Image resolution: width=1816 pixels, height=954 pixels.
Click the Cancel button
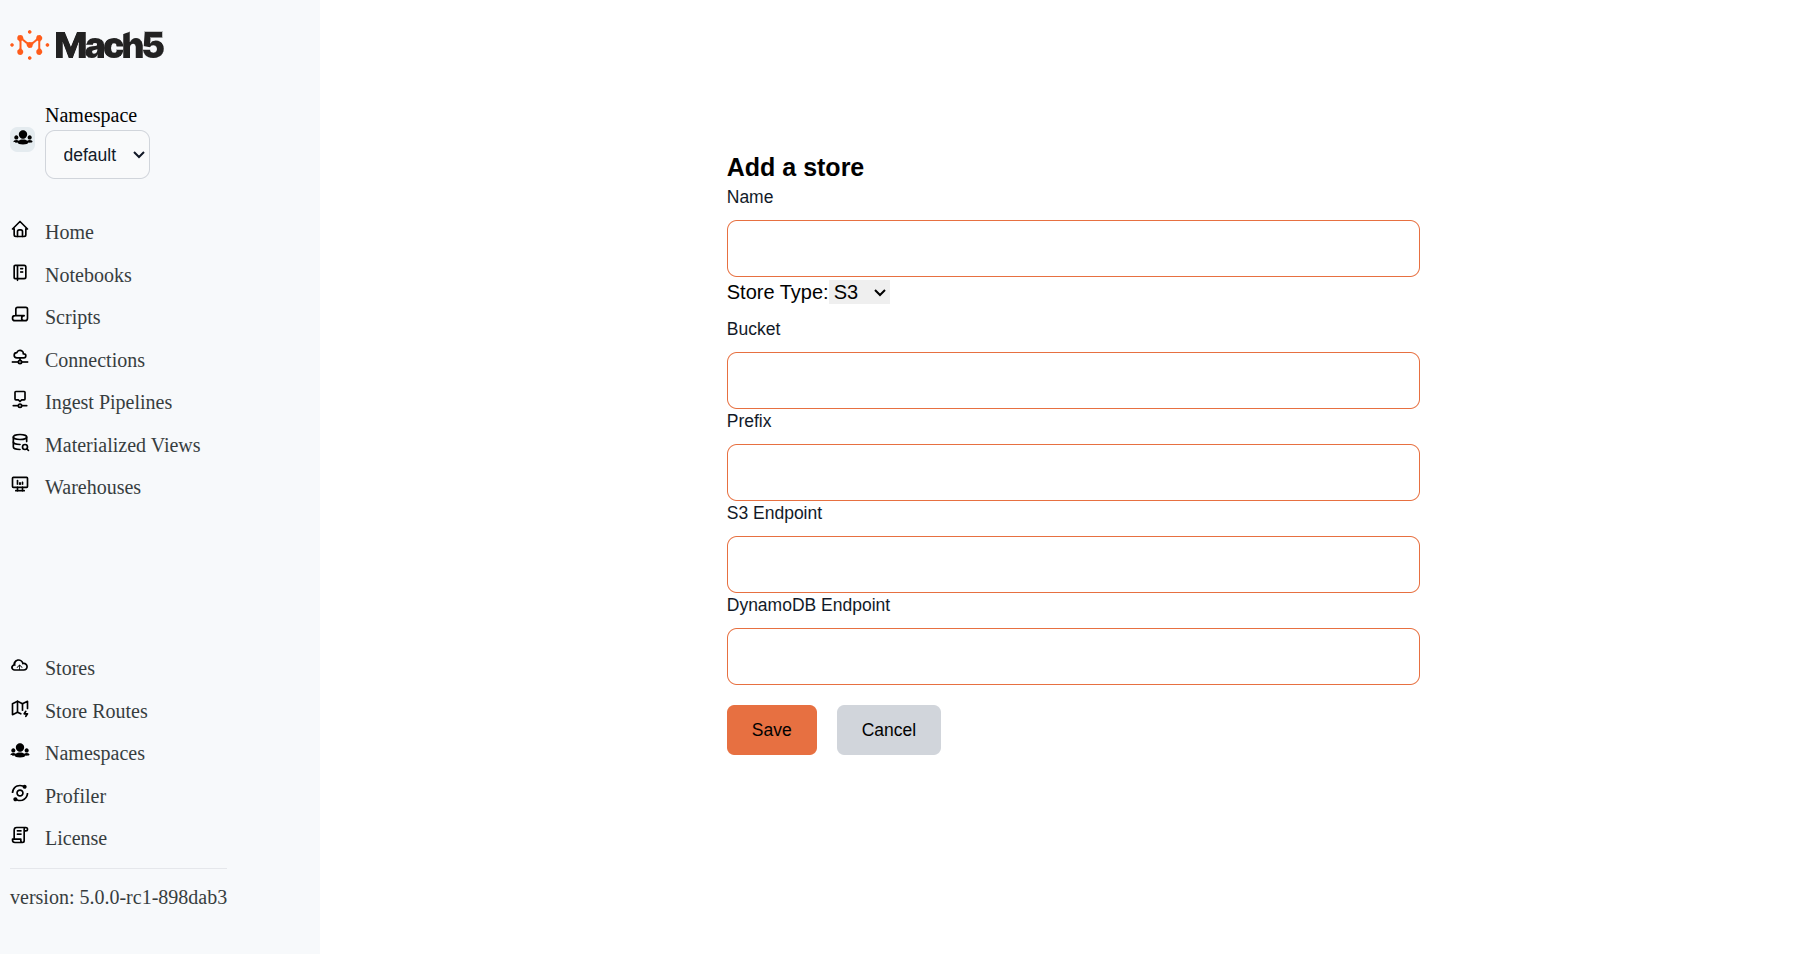click(x=889, y=730)
